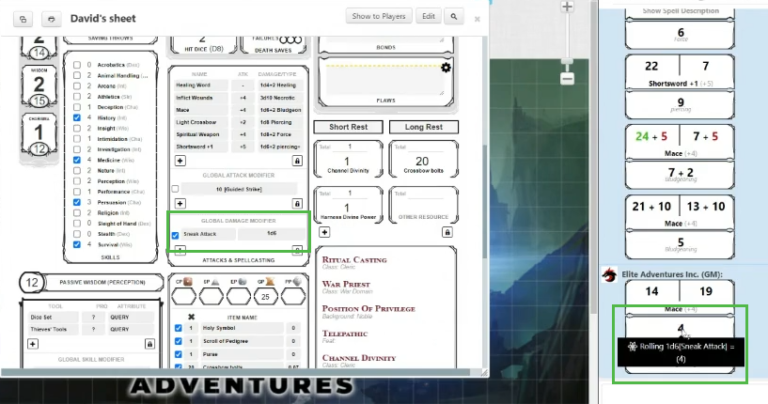Viewport: 768px width, 404px height.
Task: Uncheck the Medicine skill proficiency
Action: 77,160
